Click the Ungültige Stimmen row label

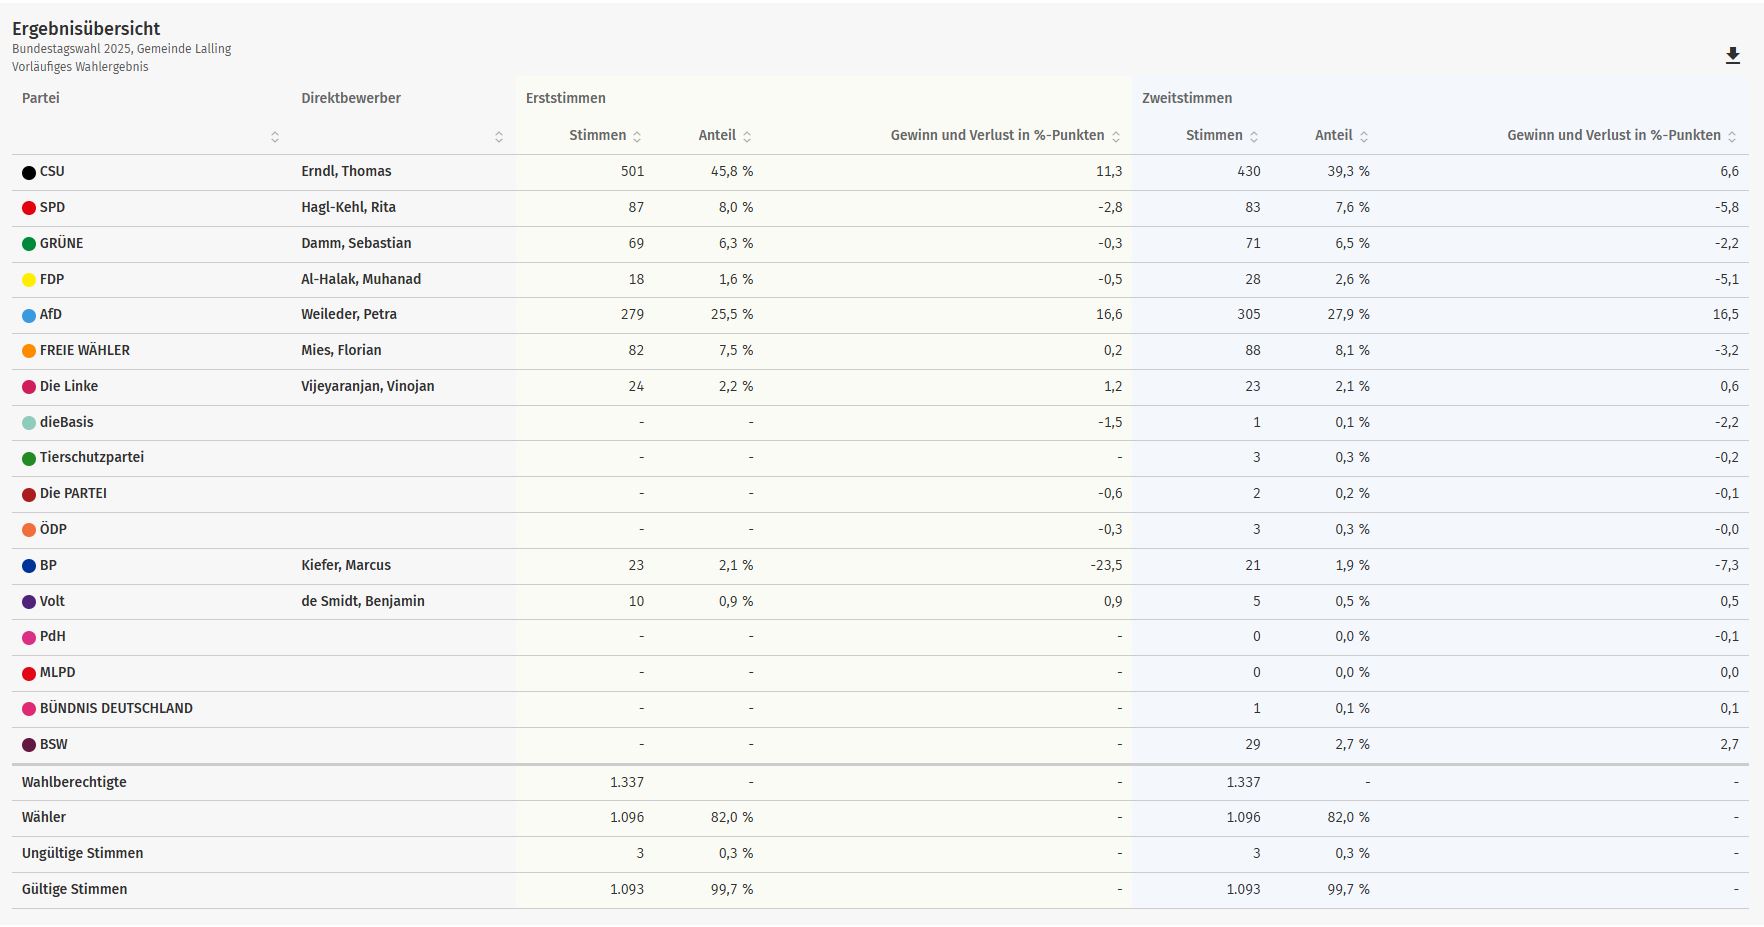(x=82, y=853)
